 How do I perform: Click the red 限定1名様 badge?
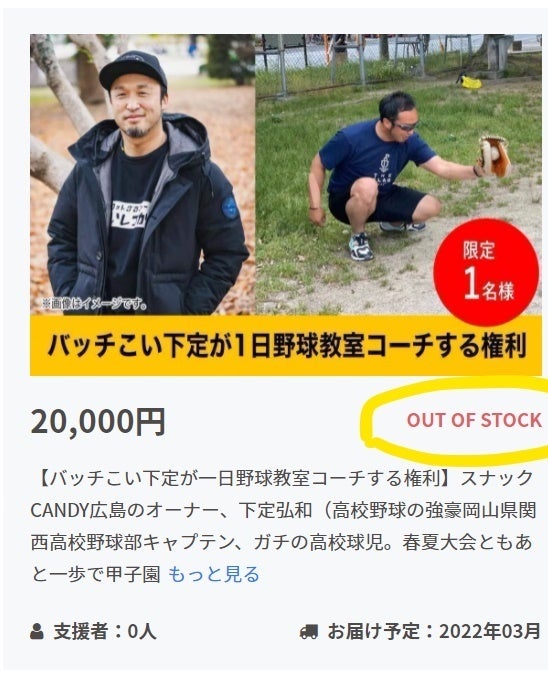point(486,272)
